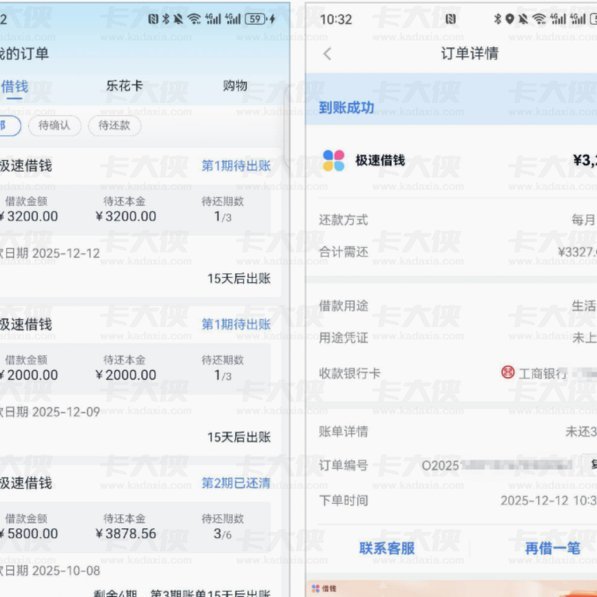Tap the NFC icon in right phone status bar
The width and height of the screenshot is (597, 597).
tap(450, 19)
